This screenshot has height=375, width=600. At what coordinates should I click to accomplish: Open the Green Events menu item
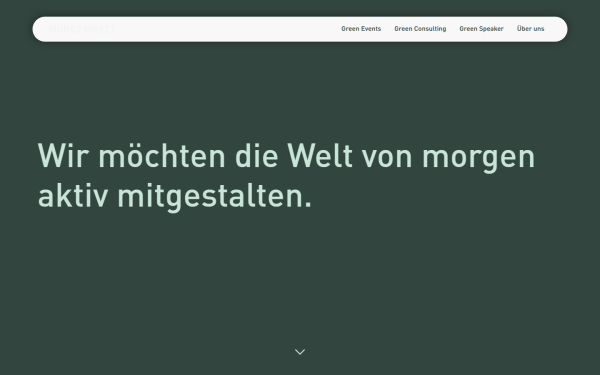point(361,29)
